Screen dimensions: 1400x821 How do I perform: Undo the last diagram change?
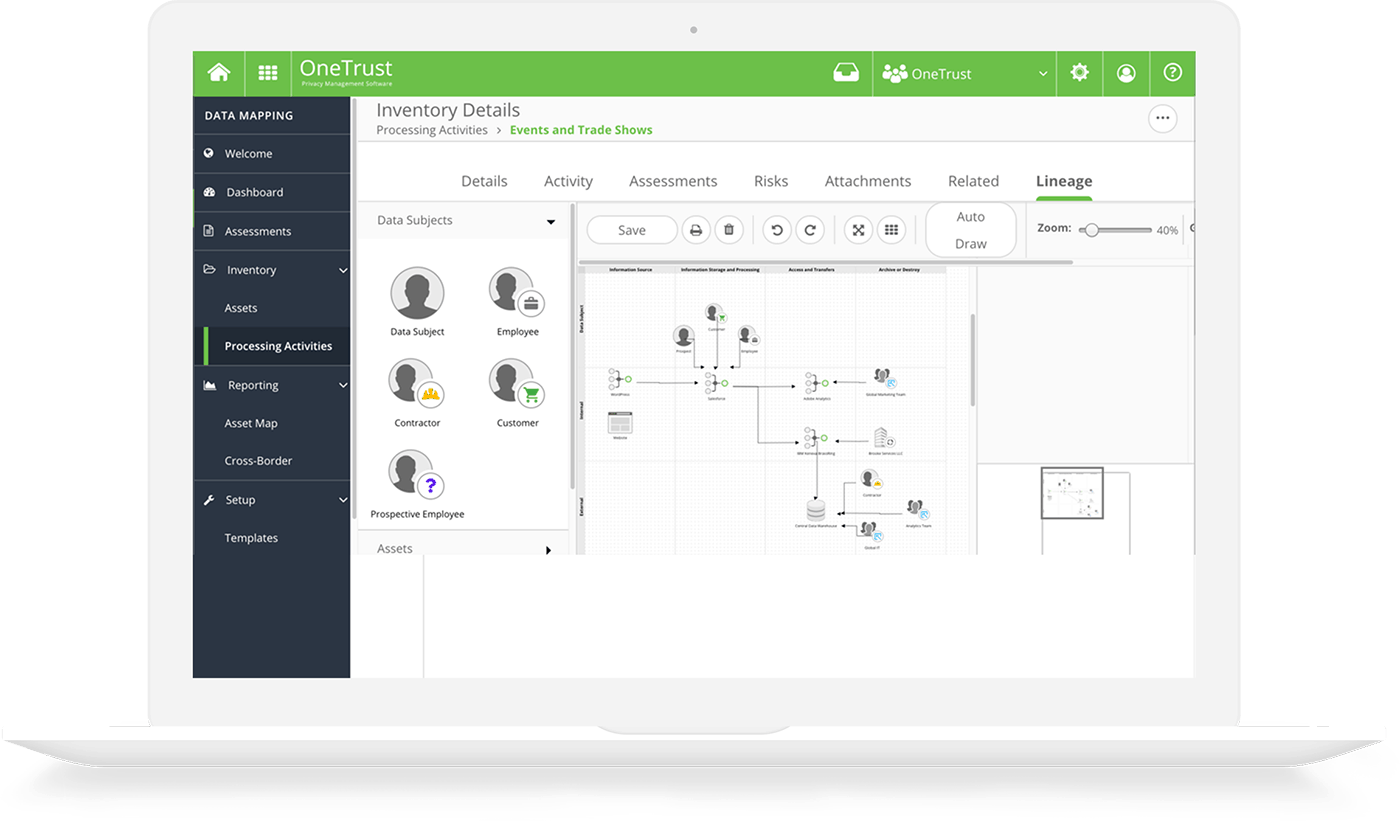point(777,230)
